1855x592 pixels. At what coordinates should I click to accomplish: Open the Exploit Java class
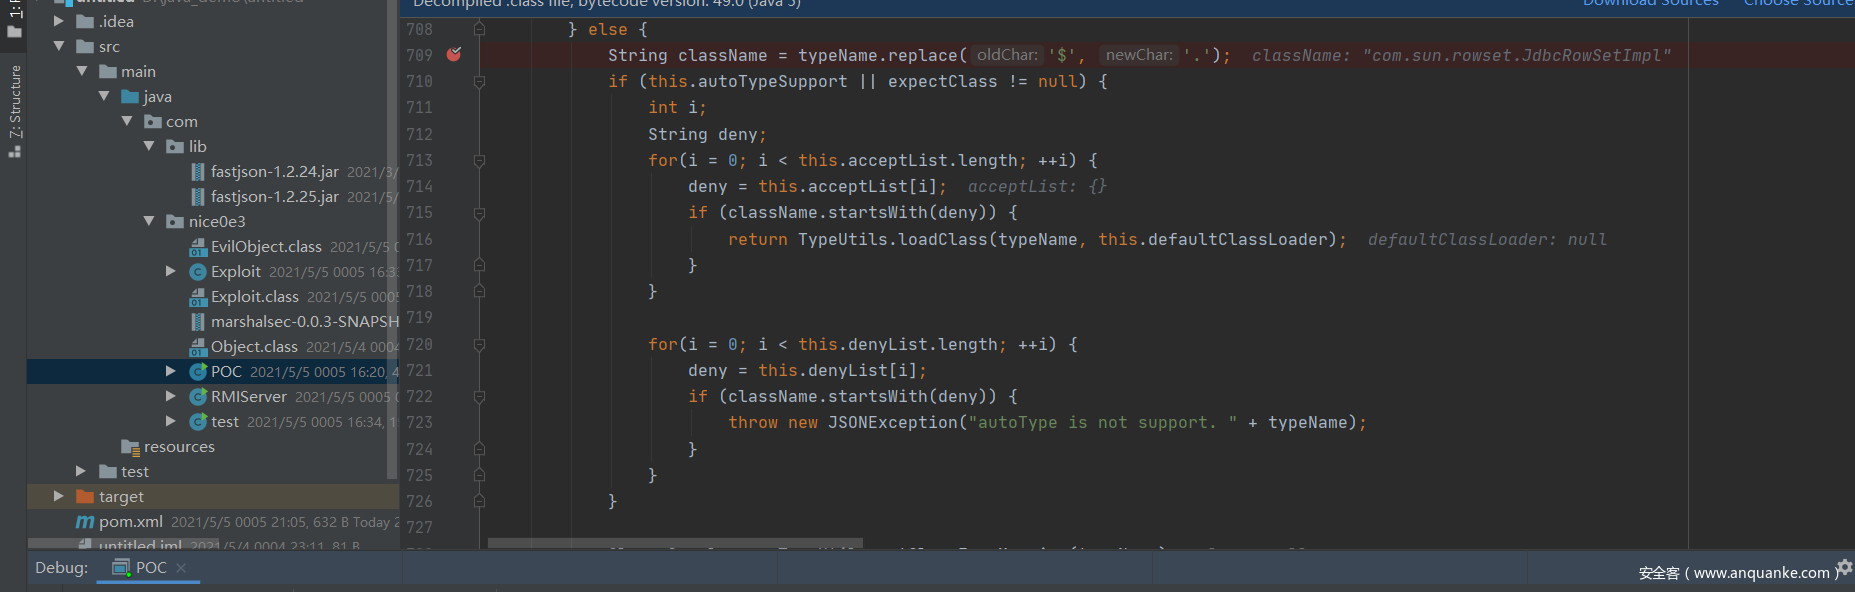click(235, 272)
